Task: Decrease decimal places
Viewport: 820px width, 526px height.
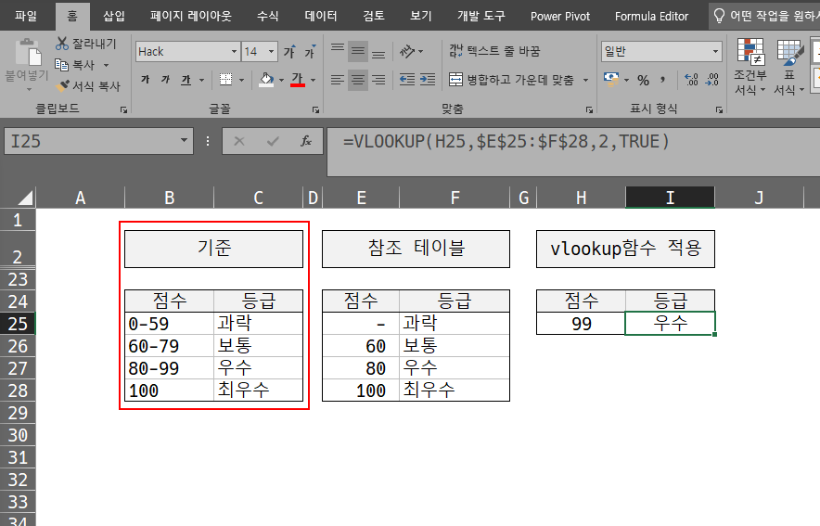Action: coord(712,79)
